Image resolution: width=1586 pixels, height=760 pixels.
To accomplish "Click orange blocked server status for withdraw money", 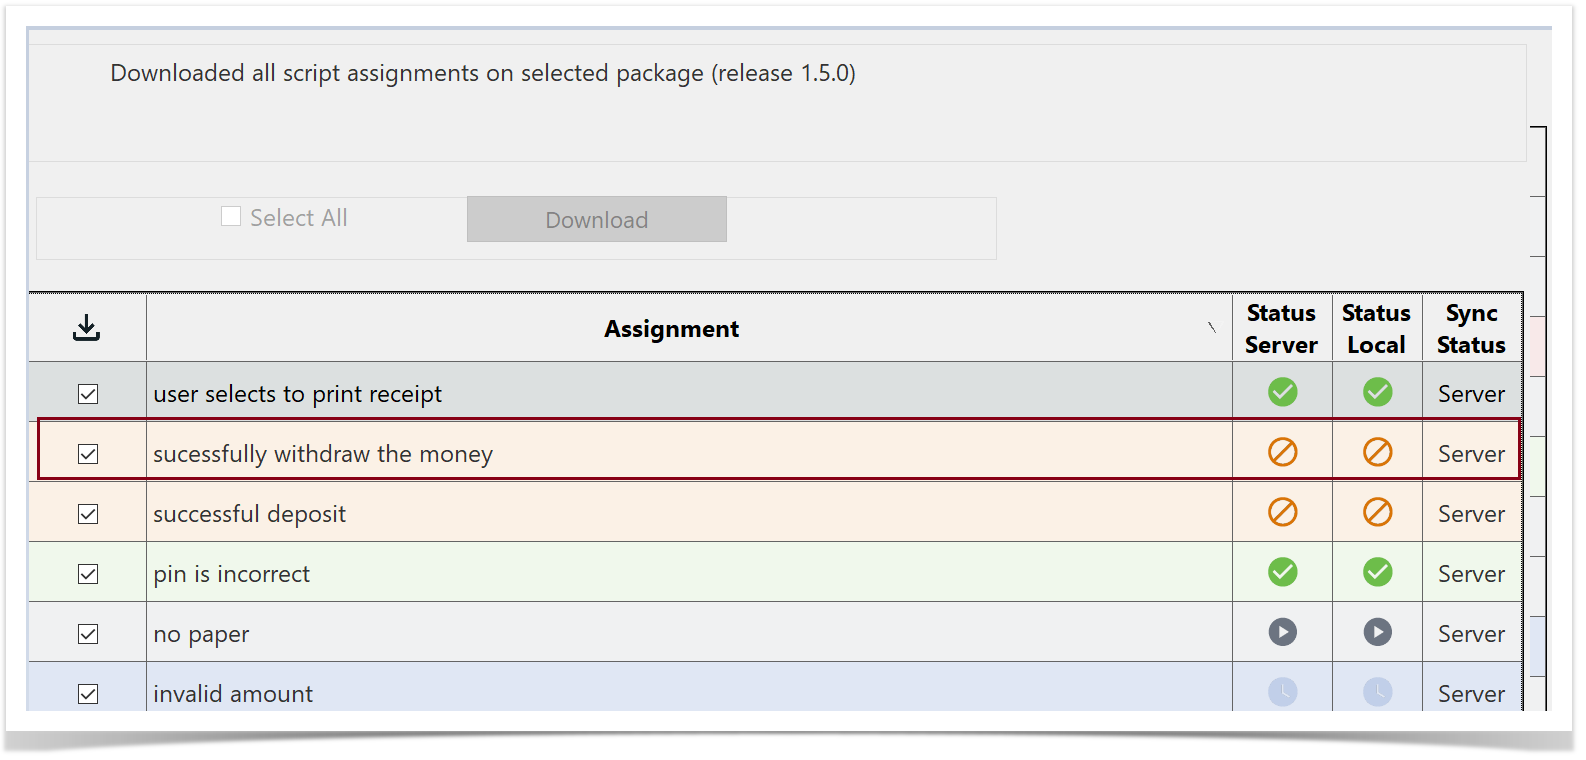I will pos(1282,452).
